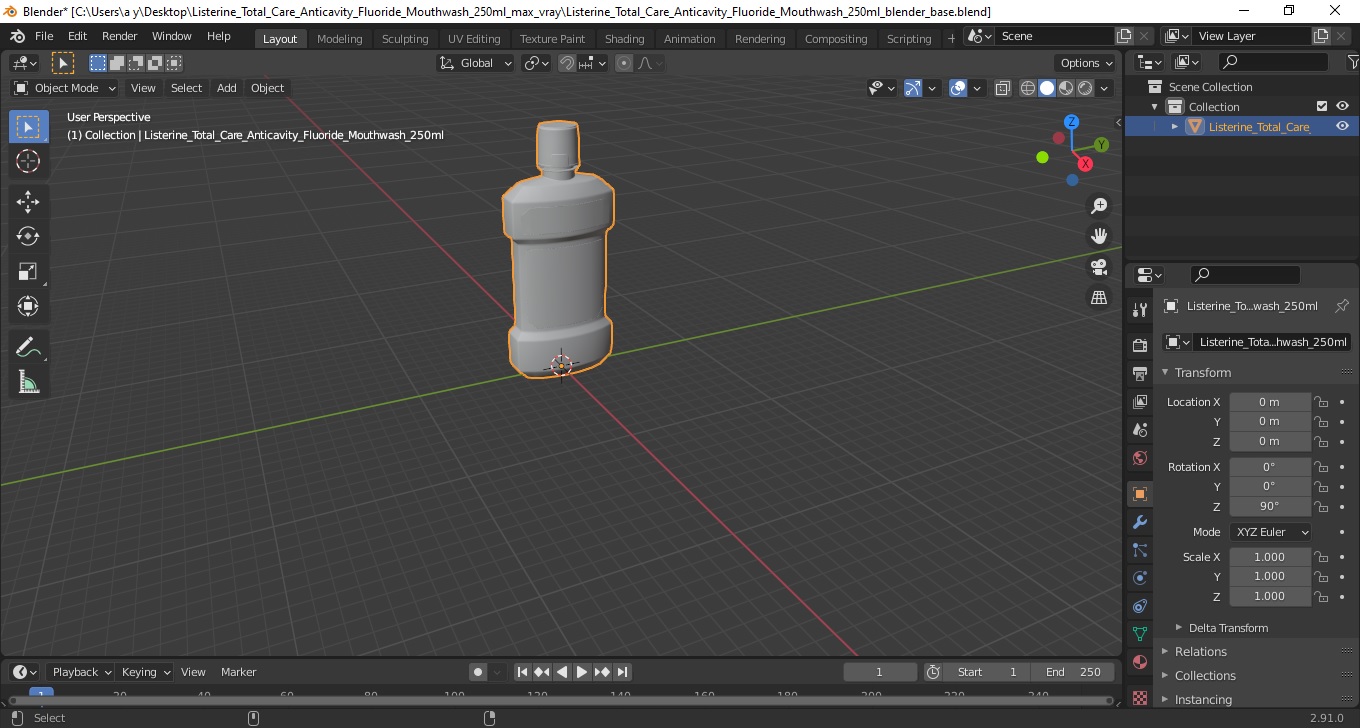Click the current frame number field

tap(880, 672)
